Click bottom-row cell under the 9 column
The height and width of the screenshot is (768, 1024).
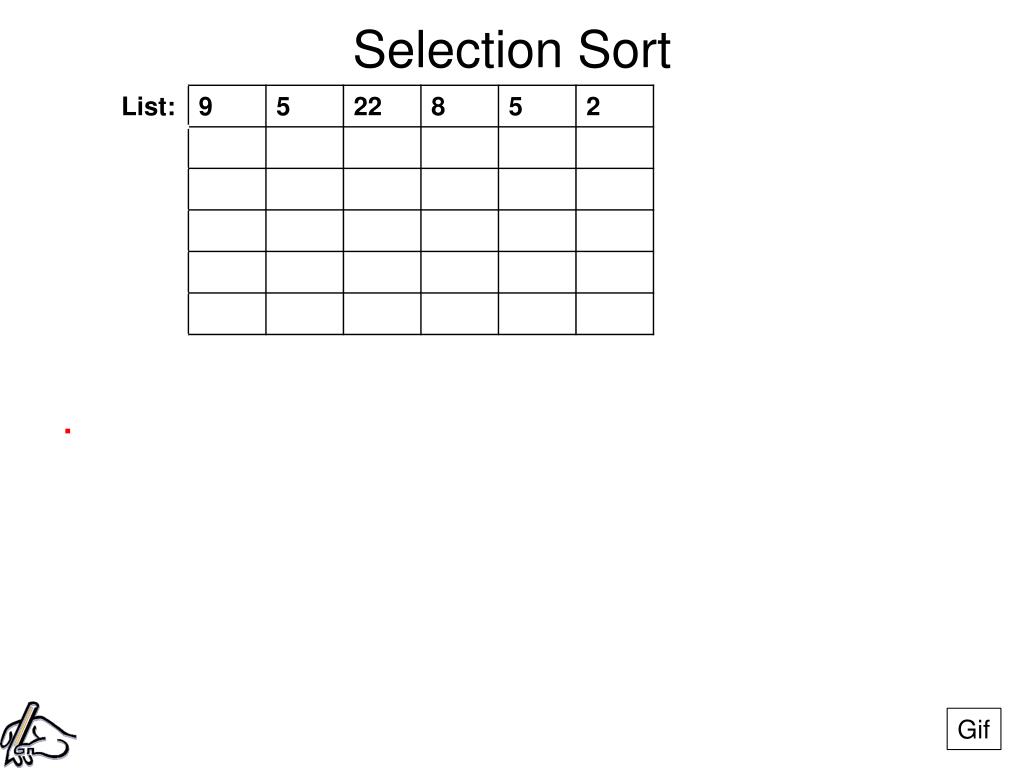pyautogui.click(x=227, y=313)
